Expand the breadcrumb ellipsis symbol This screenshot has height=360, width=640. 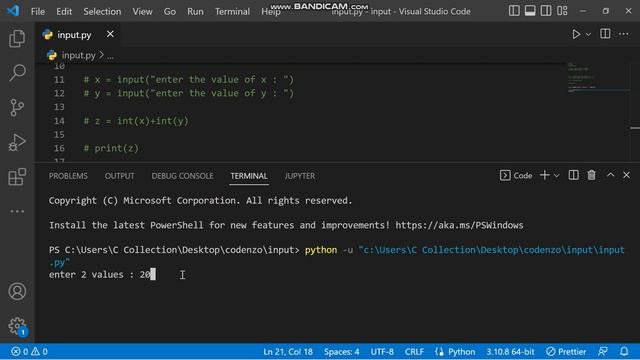110,56
